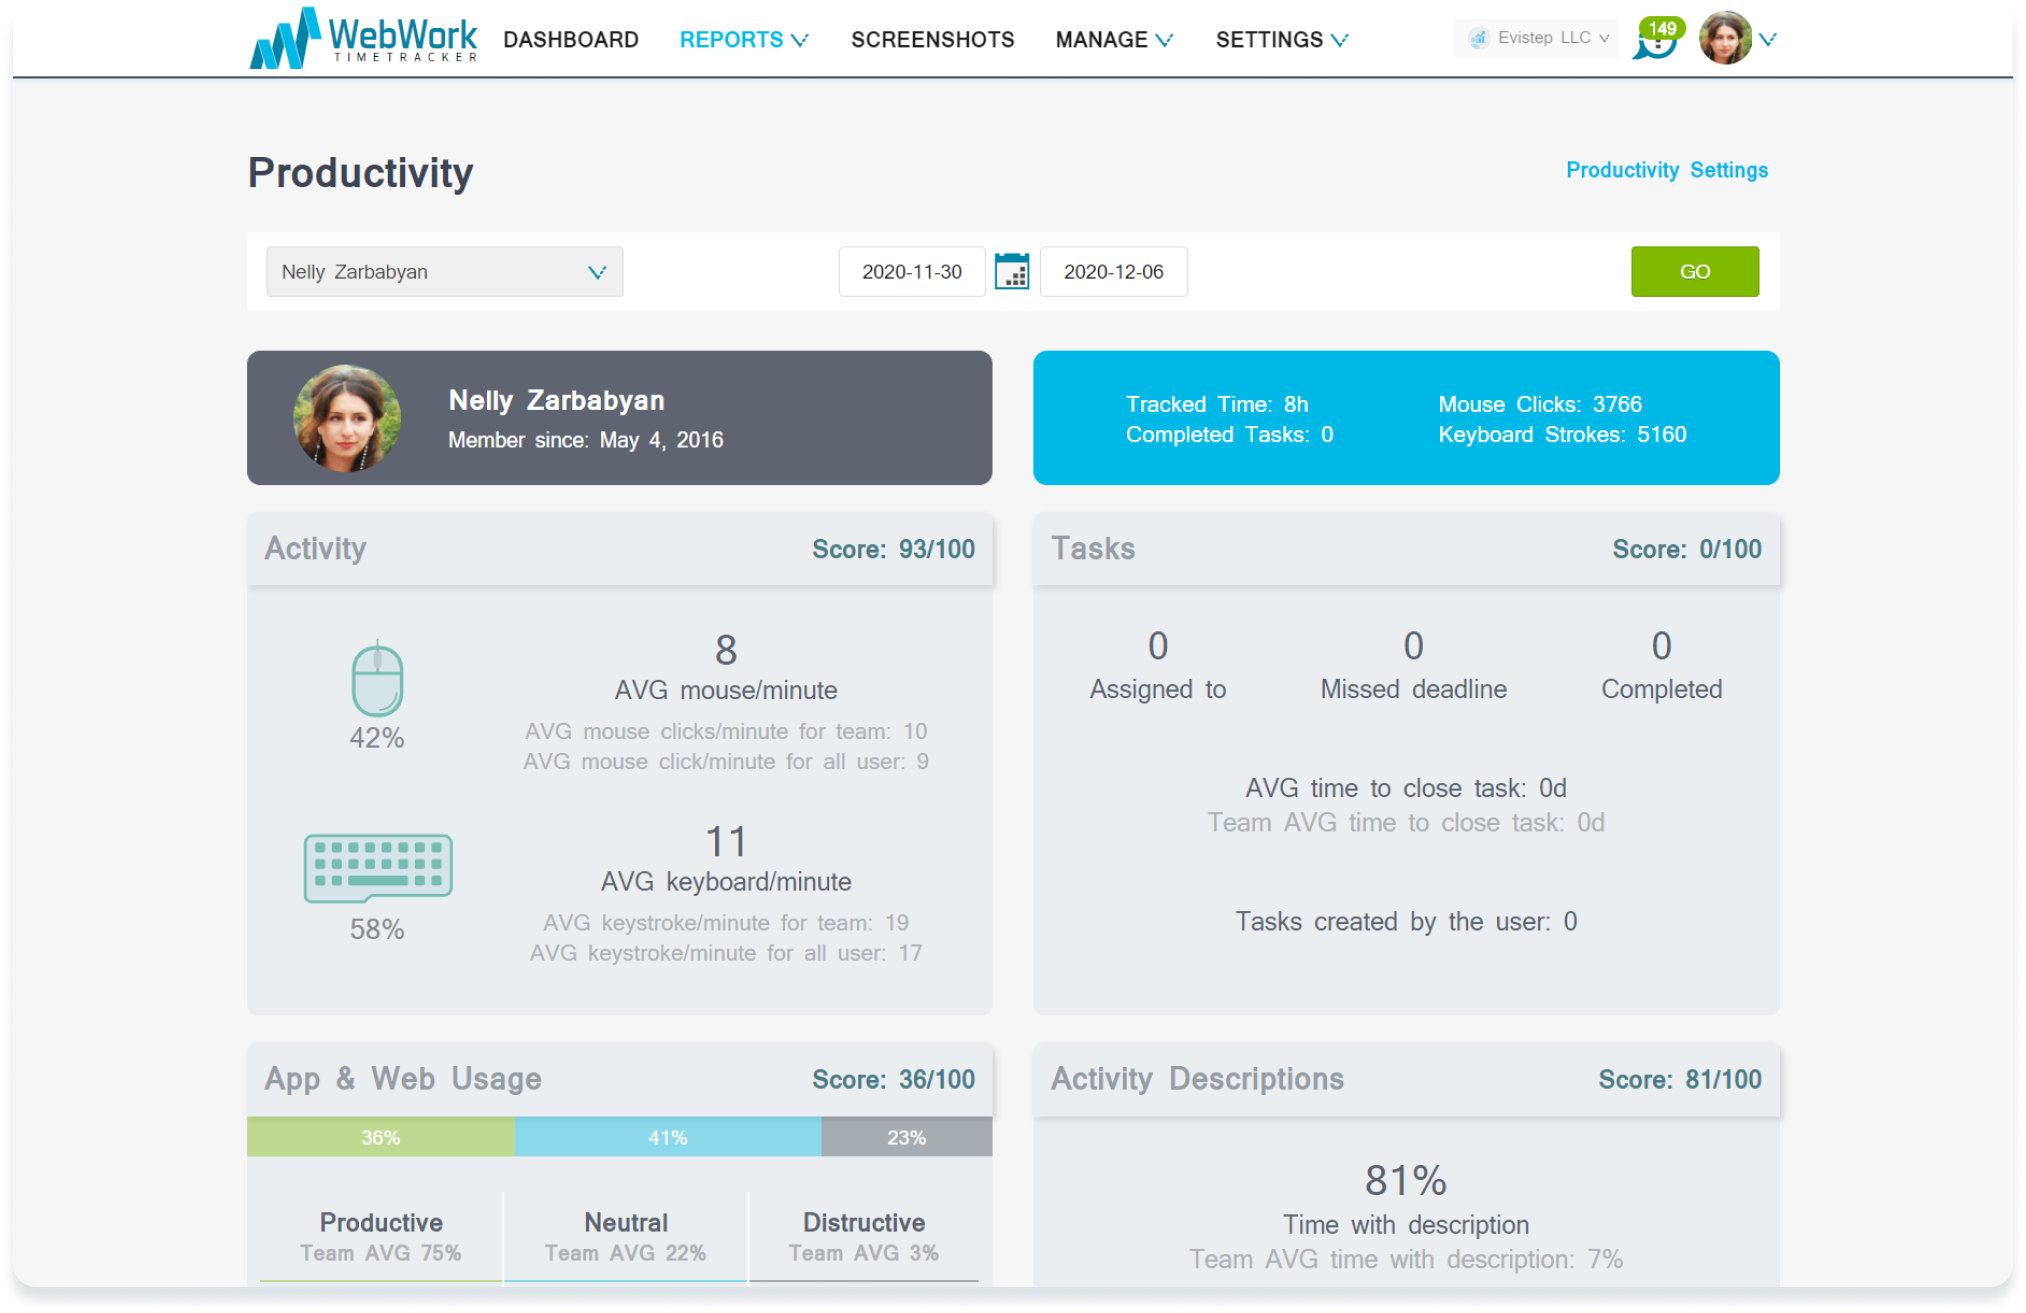Screen dimensions: 2026x1313
Task: Click the Activity Descriptions panel title
Action: coord(1197,1078)
